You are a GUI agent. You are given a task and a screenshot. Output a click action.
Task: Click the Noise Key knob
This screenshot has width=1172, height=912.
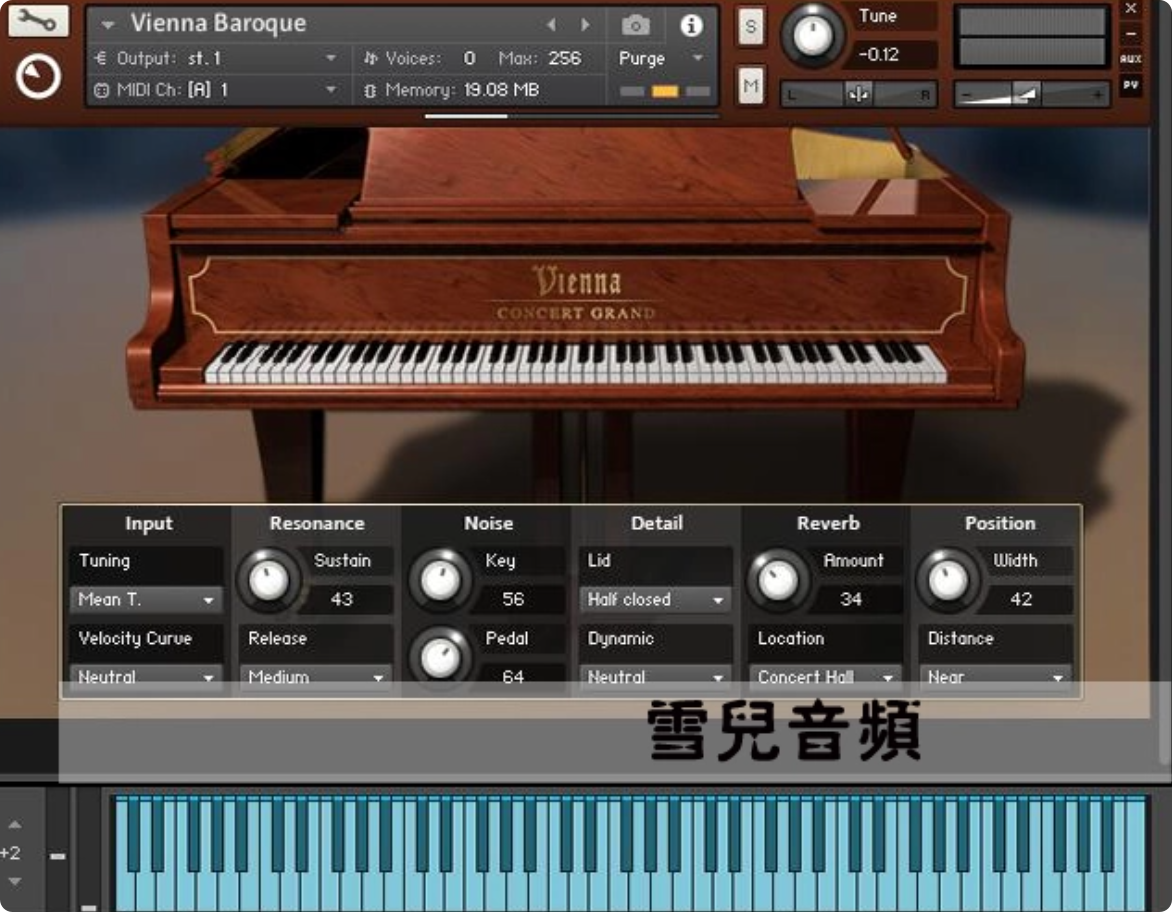[x=440, y=579]
